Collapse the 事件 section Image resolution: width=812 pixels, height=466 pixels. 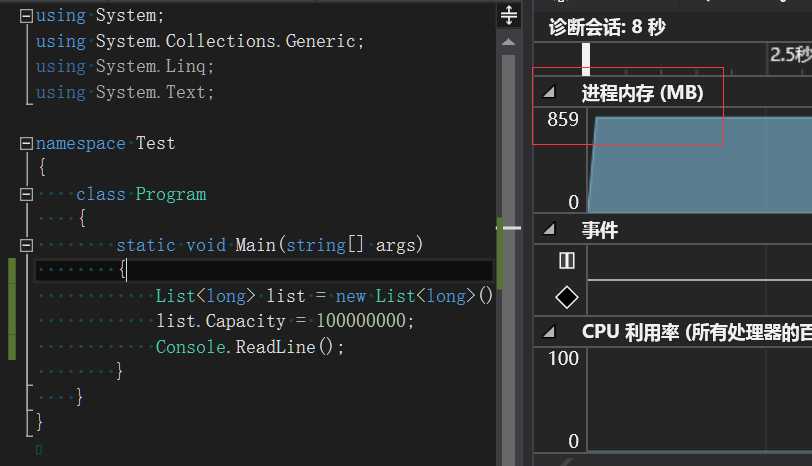(x=549, y=228)
